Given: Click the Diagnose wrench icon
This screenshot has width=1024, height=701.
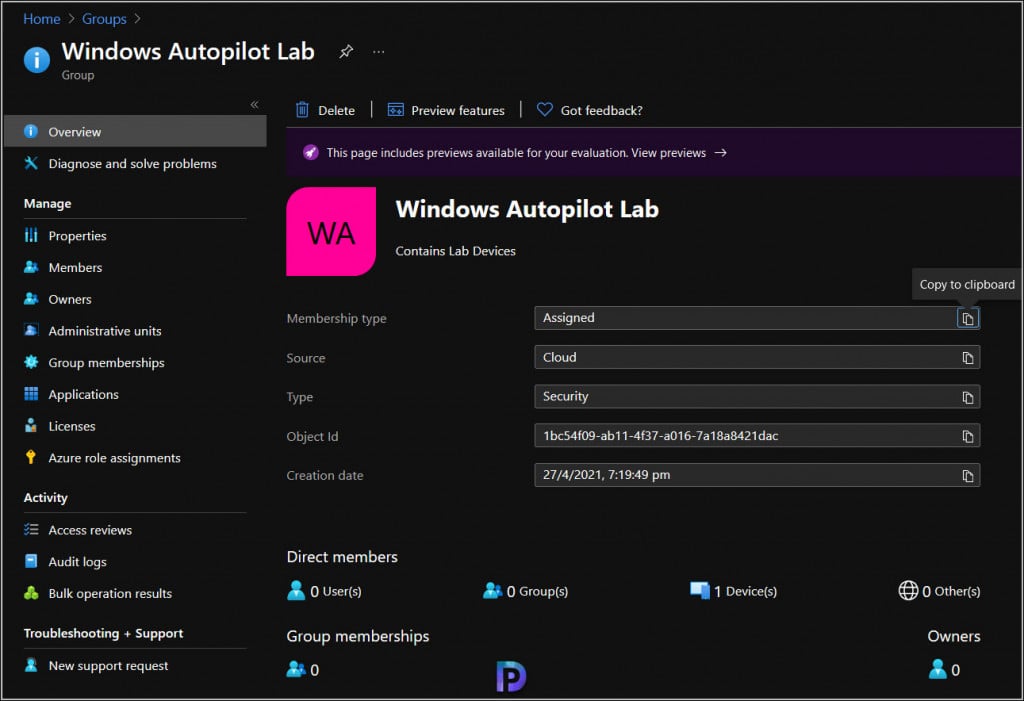Looking at the screenshot, I should click(31, 163).
